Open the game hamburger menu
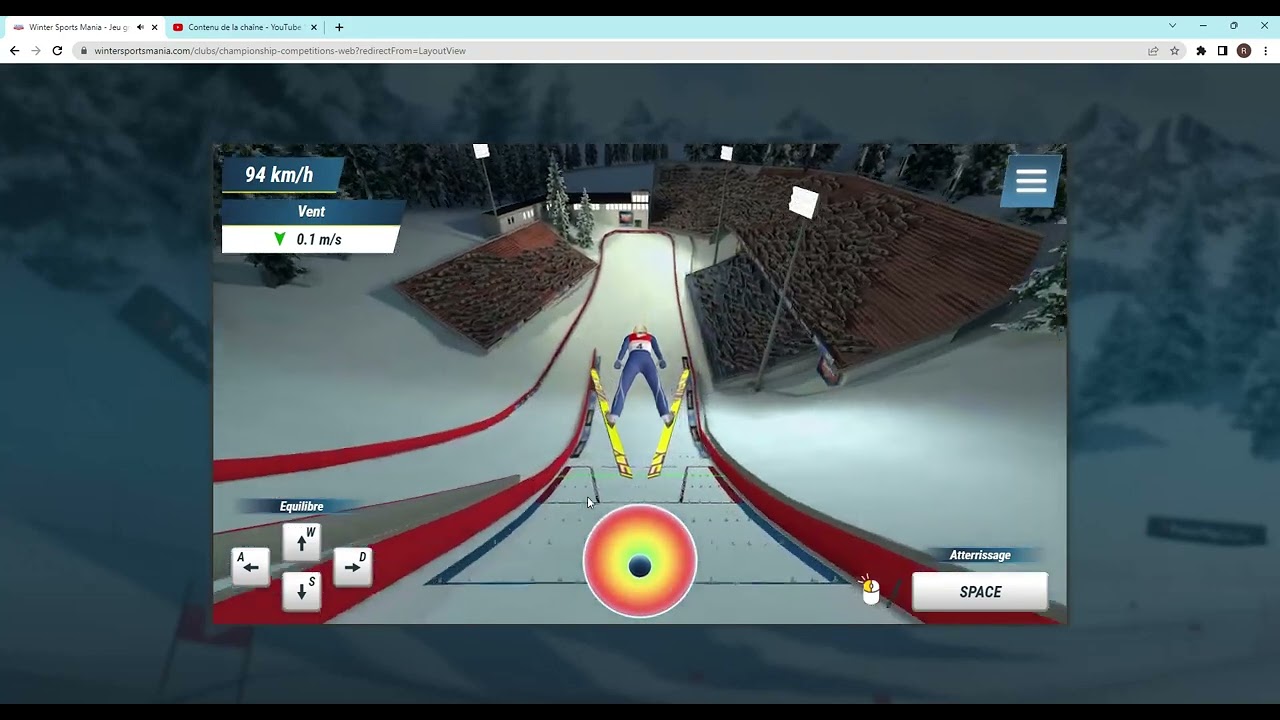 (1031, 181)
